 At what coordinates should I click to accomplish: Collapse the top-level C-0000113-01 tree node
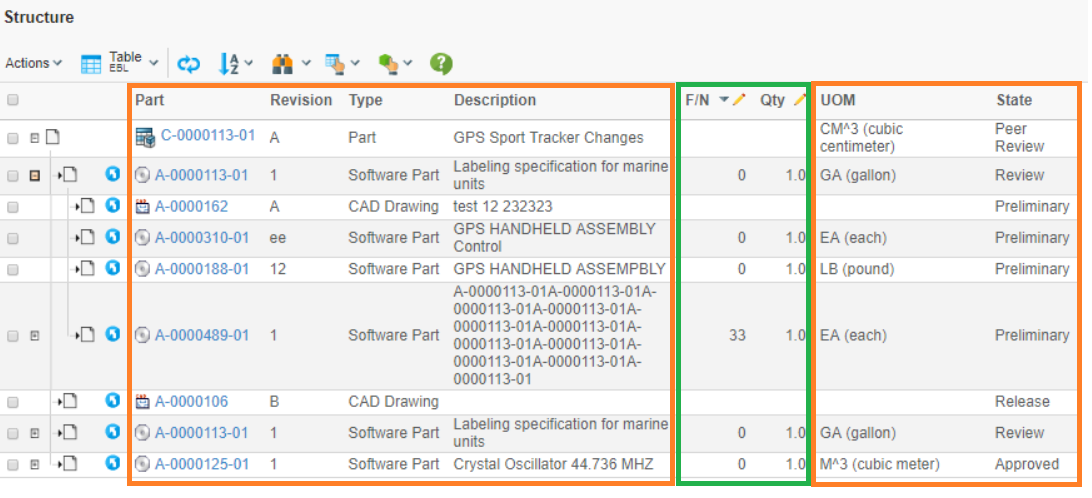pyautogui.click(x=35, y=137)
